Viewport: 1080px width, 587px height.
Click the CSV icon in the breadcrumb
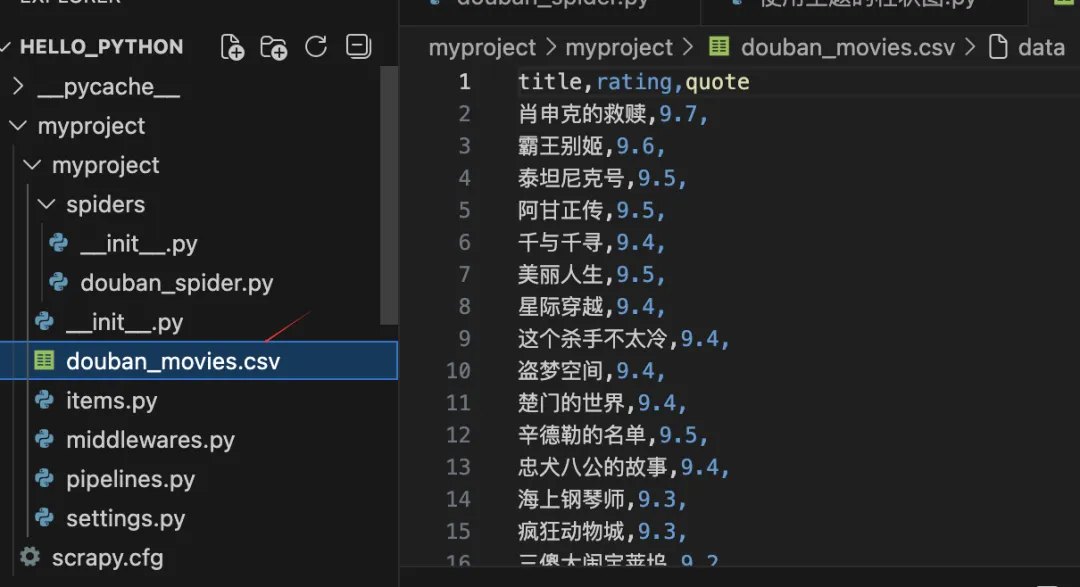719,46
